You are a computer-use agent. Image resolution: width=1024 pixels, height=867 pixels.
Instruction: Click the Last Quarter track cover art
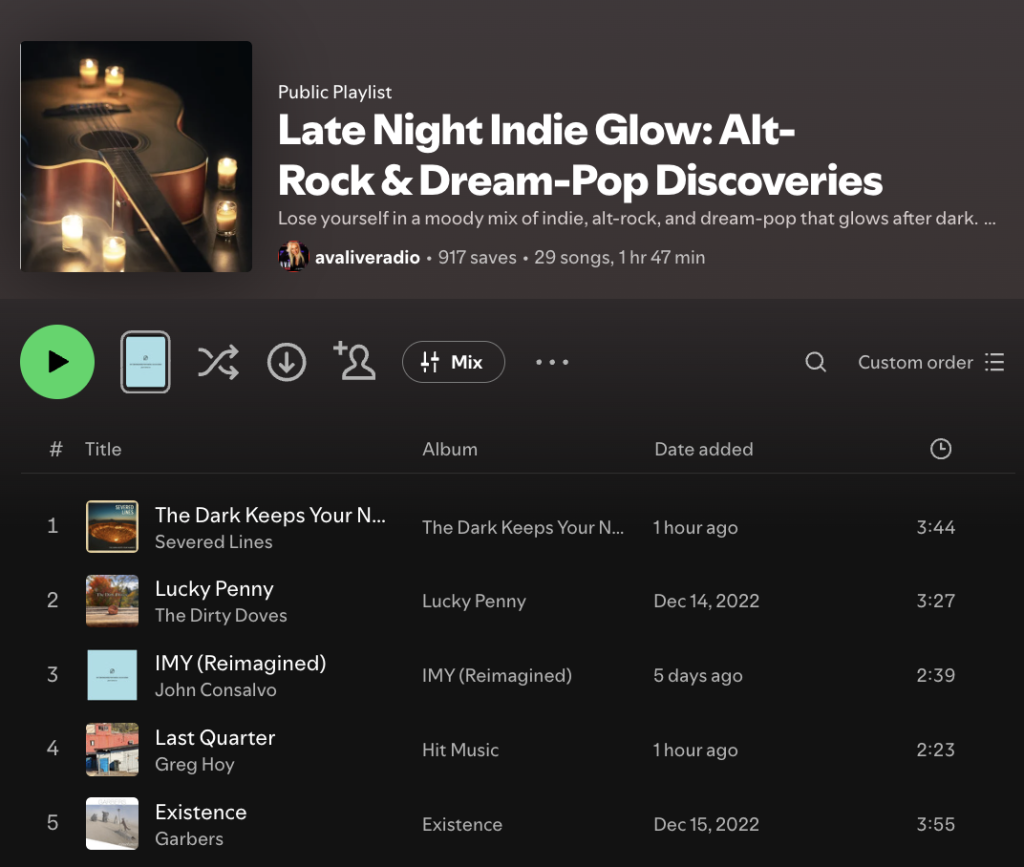[x=112, y=749]
